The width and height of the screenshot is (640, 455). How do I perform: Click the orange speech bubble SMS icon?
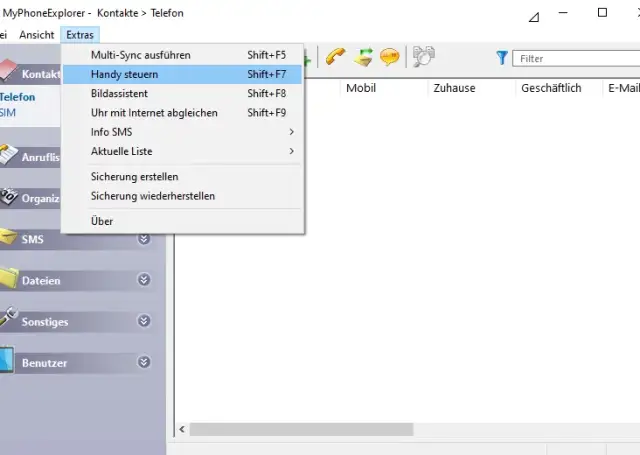click(x=389, y=57)
